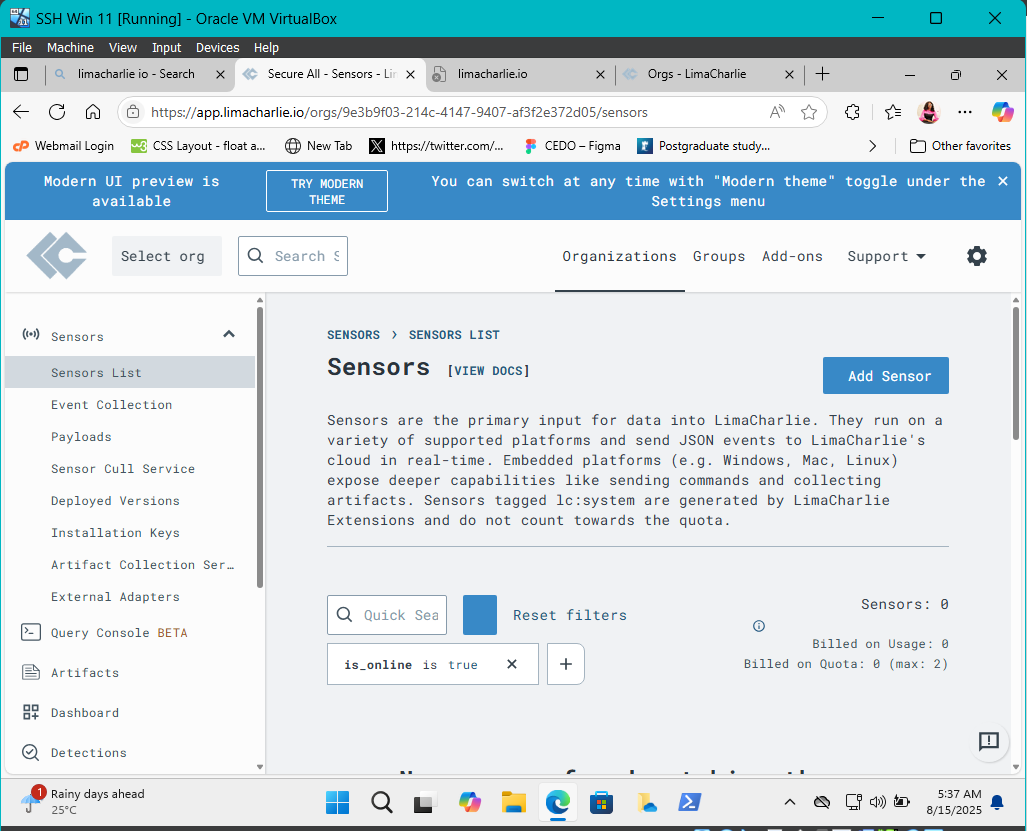This screenshot has width=1027, height=831.
Task: Click the Query Console terminal icon
Action: [x=31, y=632]
